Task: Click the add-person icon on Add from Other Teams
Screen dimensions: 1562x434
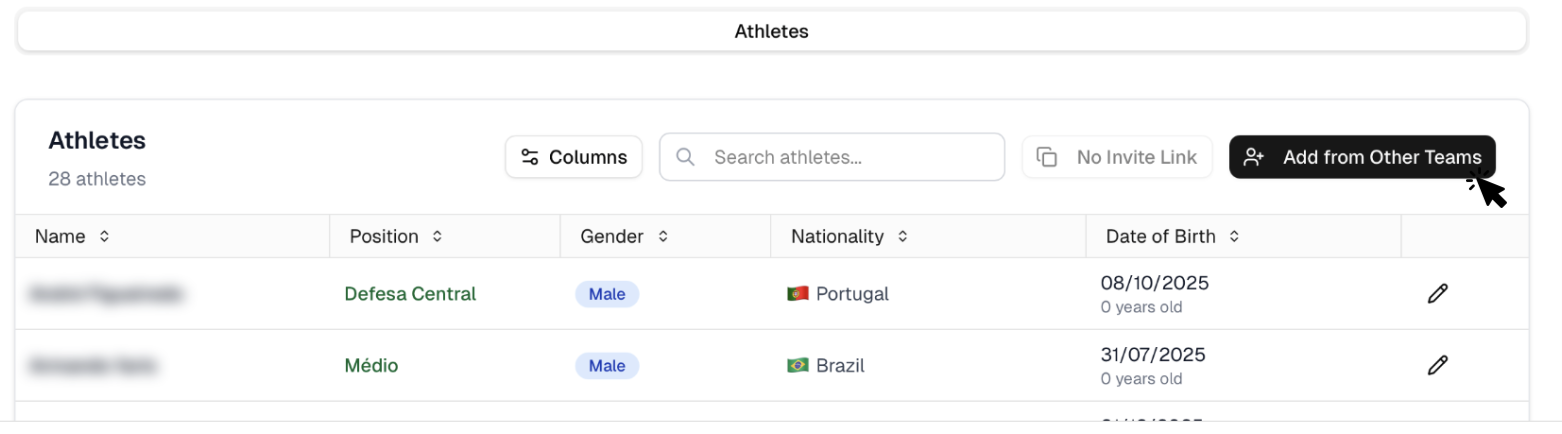Action: pyautogui.click(x=1254, y=157)
